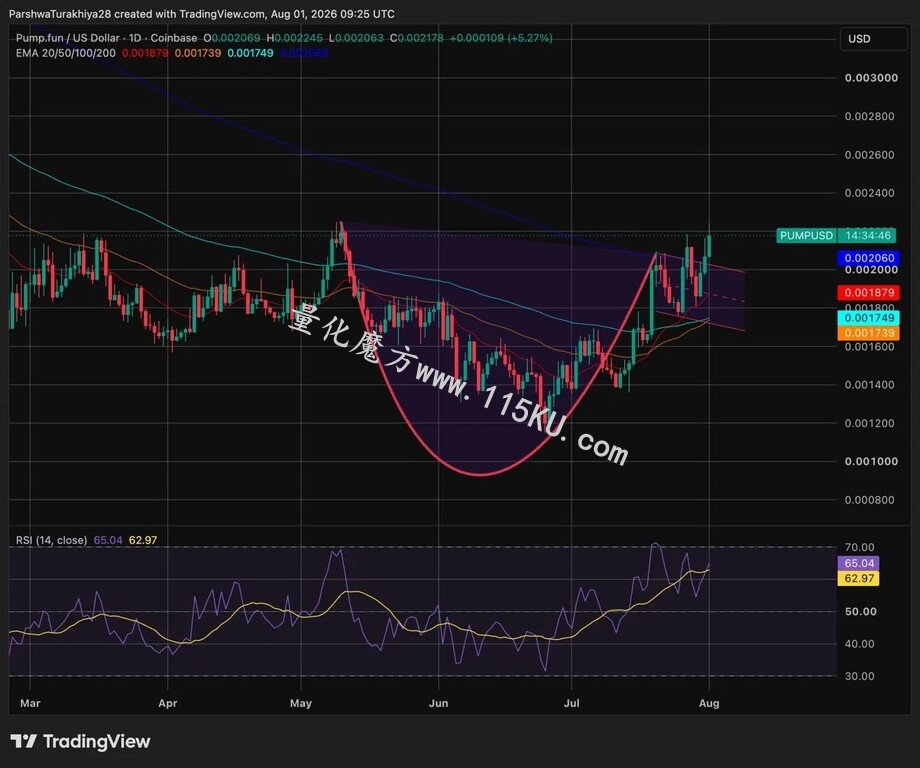Click the 0.002400 price axis label
The image size is (920, 768).
coord(870,193)
